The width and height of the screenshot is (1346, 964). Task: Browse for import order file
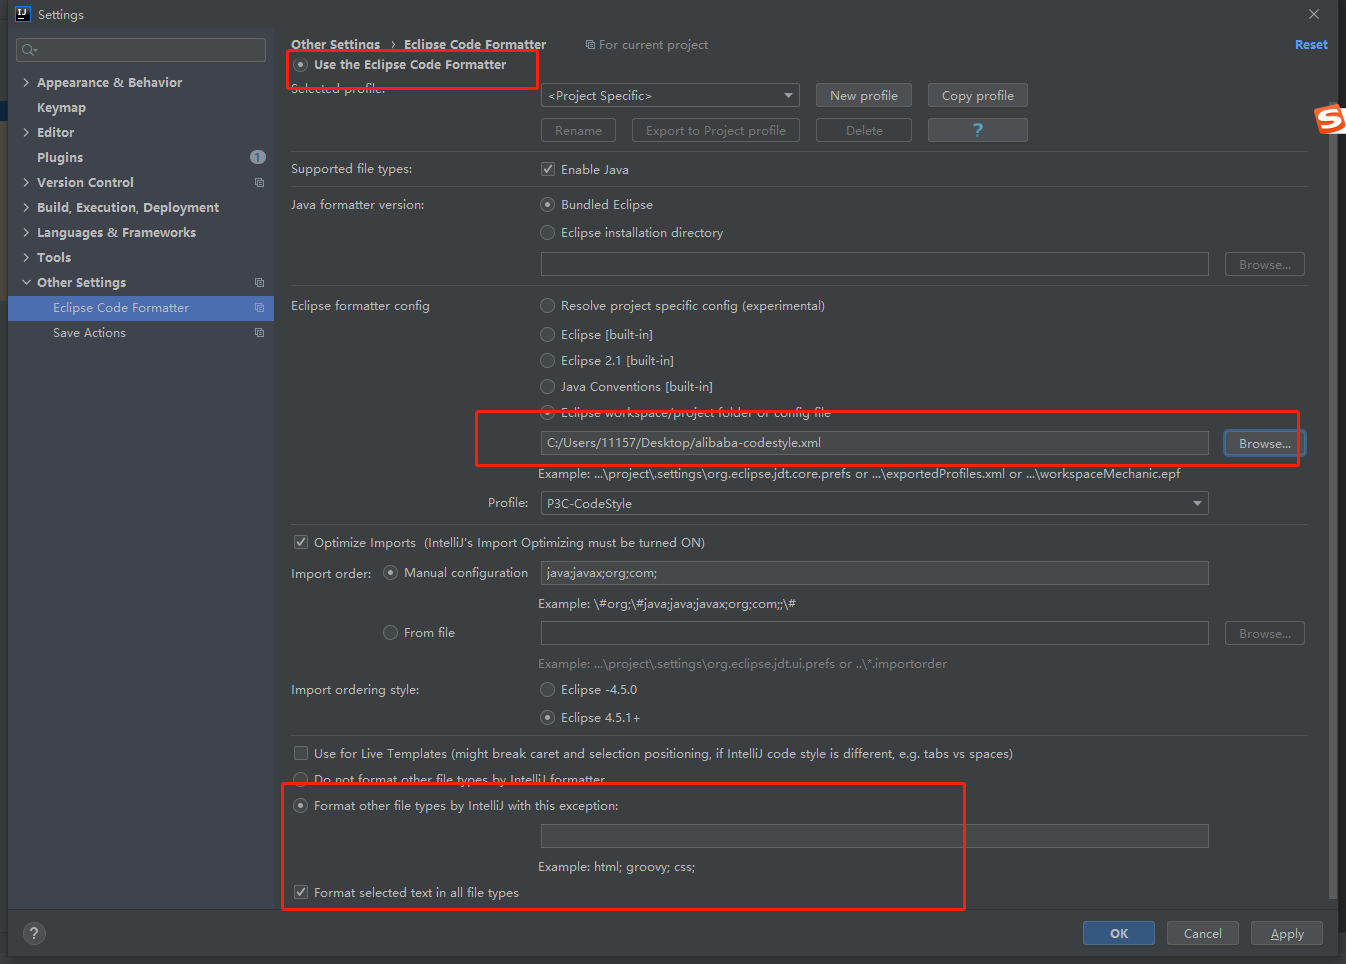pyautogui.click(x=1264, y=633)
